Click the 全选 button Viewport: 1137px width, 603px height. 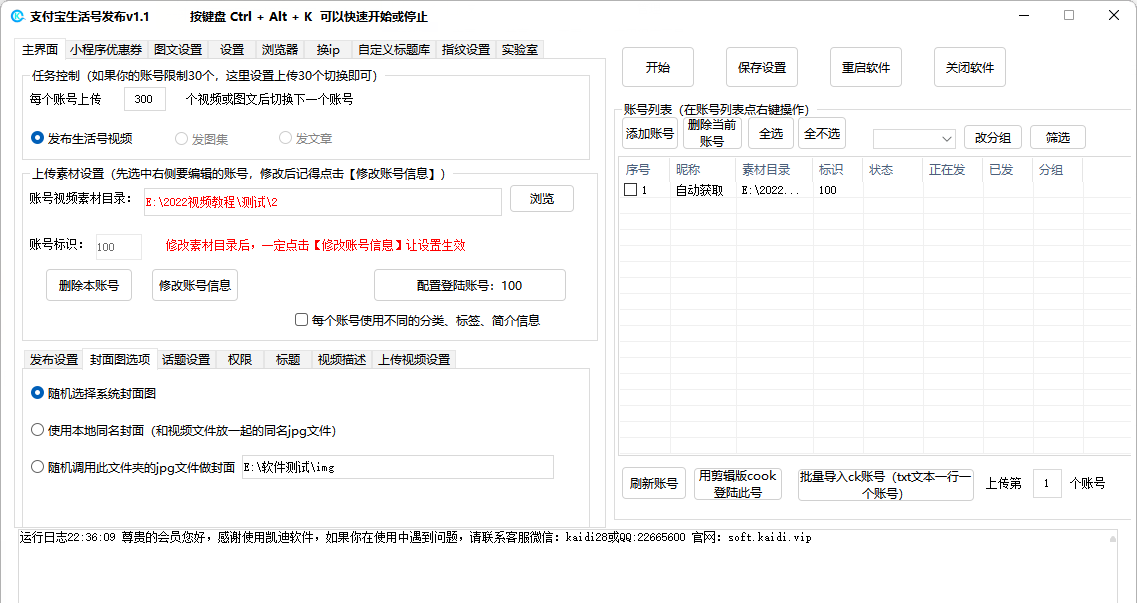click(771, 133)
